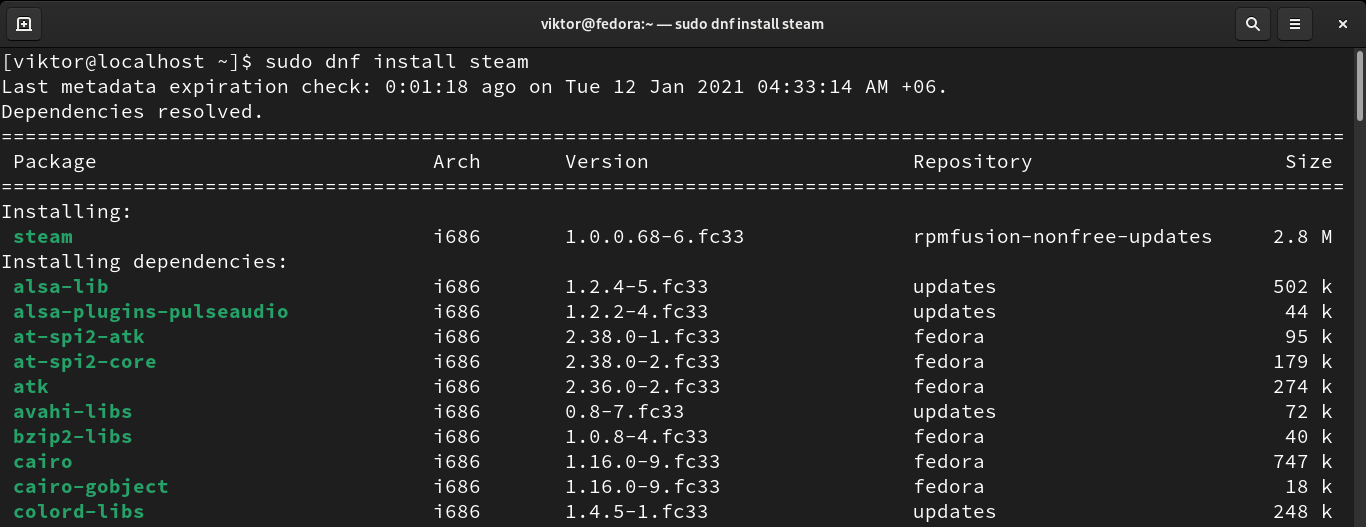
Task: Click the Repository column header
Action: 972,162
